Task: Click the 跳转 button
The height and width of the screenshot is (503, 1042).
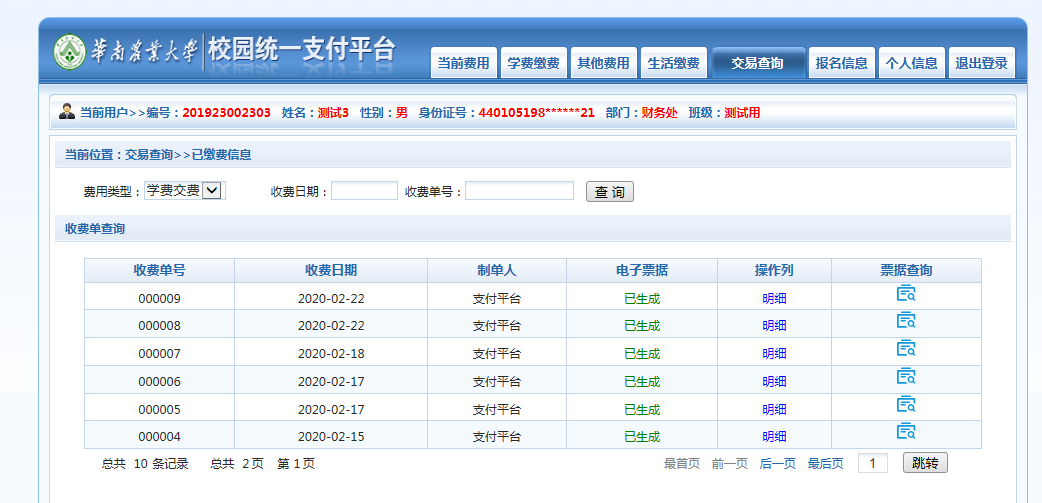Action: click(925, 463)
